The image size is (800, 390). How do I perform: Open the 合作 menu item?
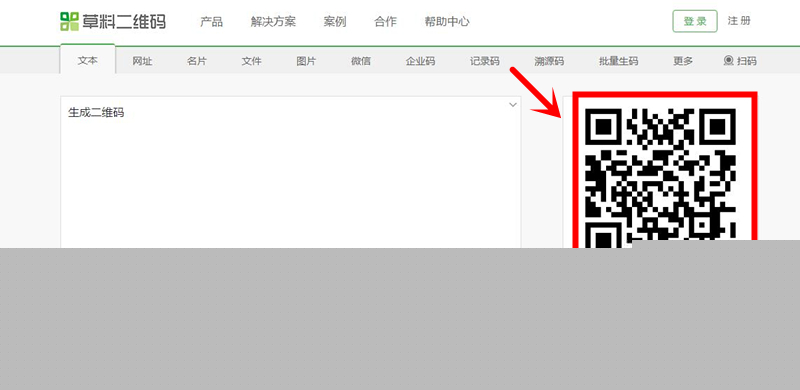click(x=385, y=21)
